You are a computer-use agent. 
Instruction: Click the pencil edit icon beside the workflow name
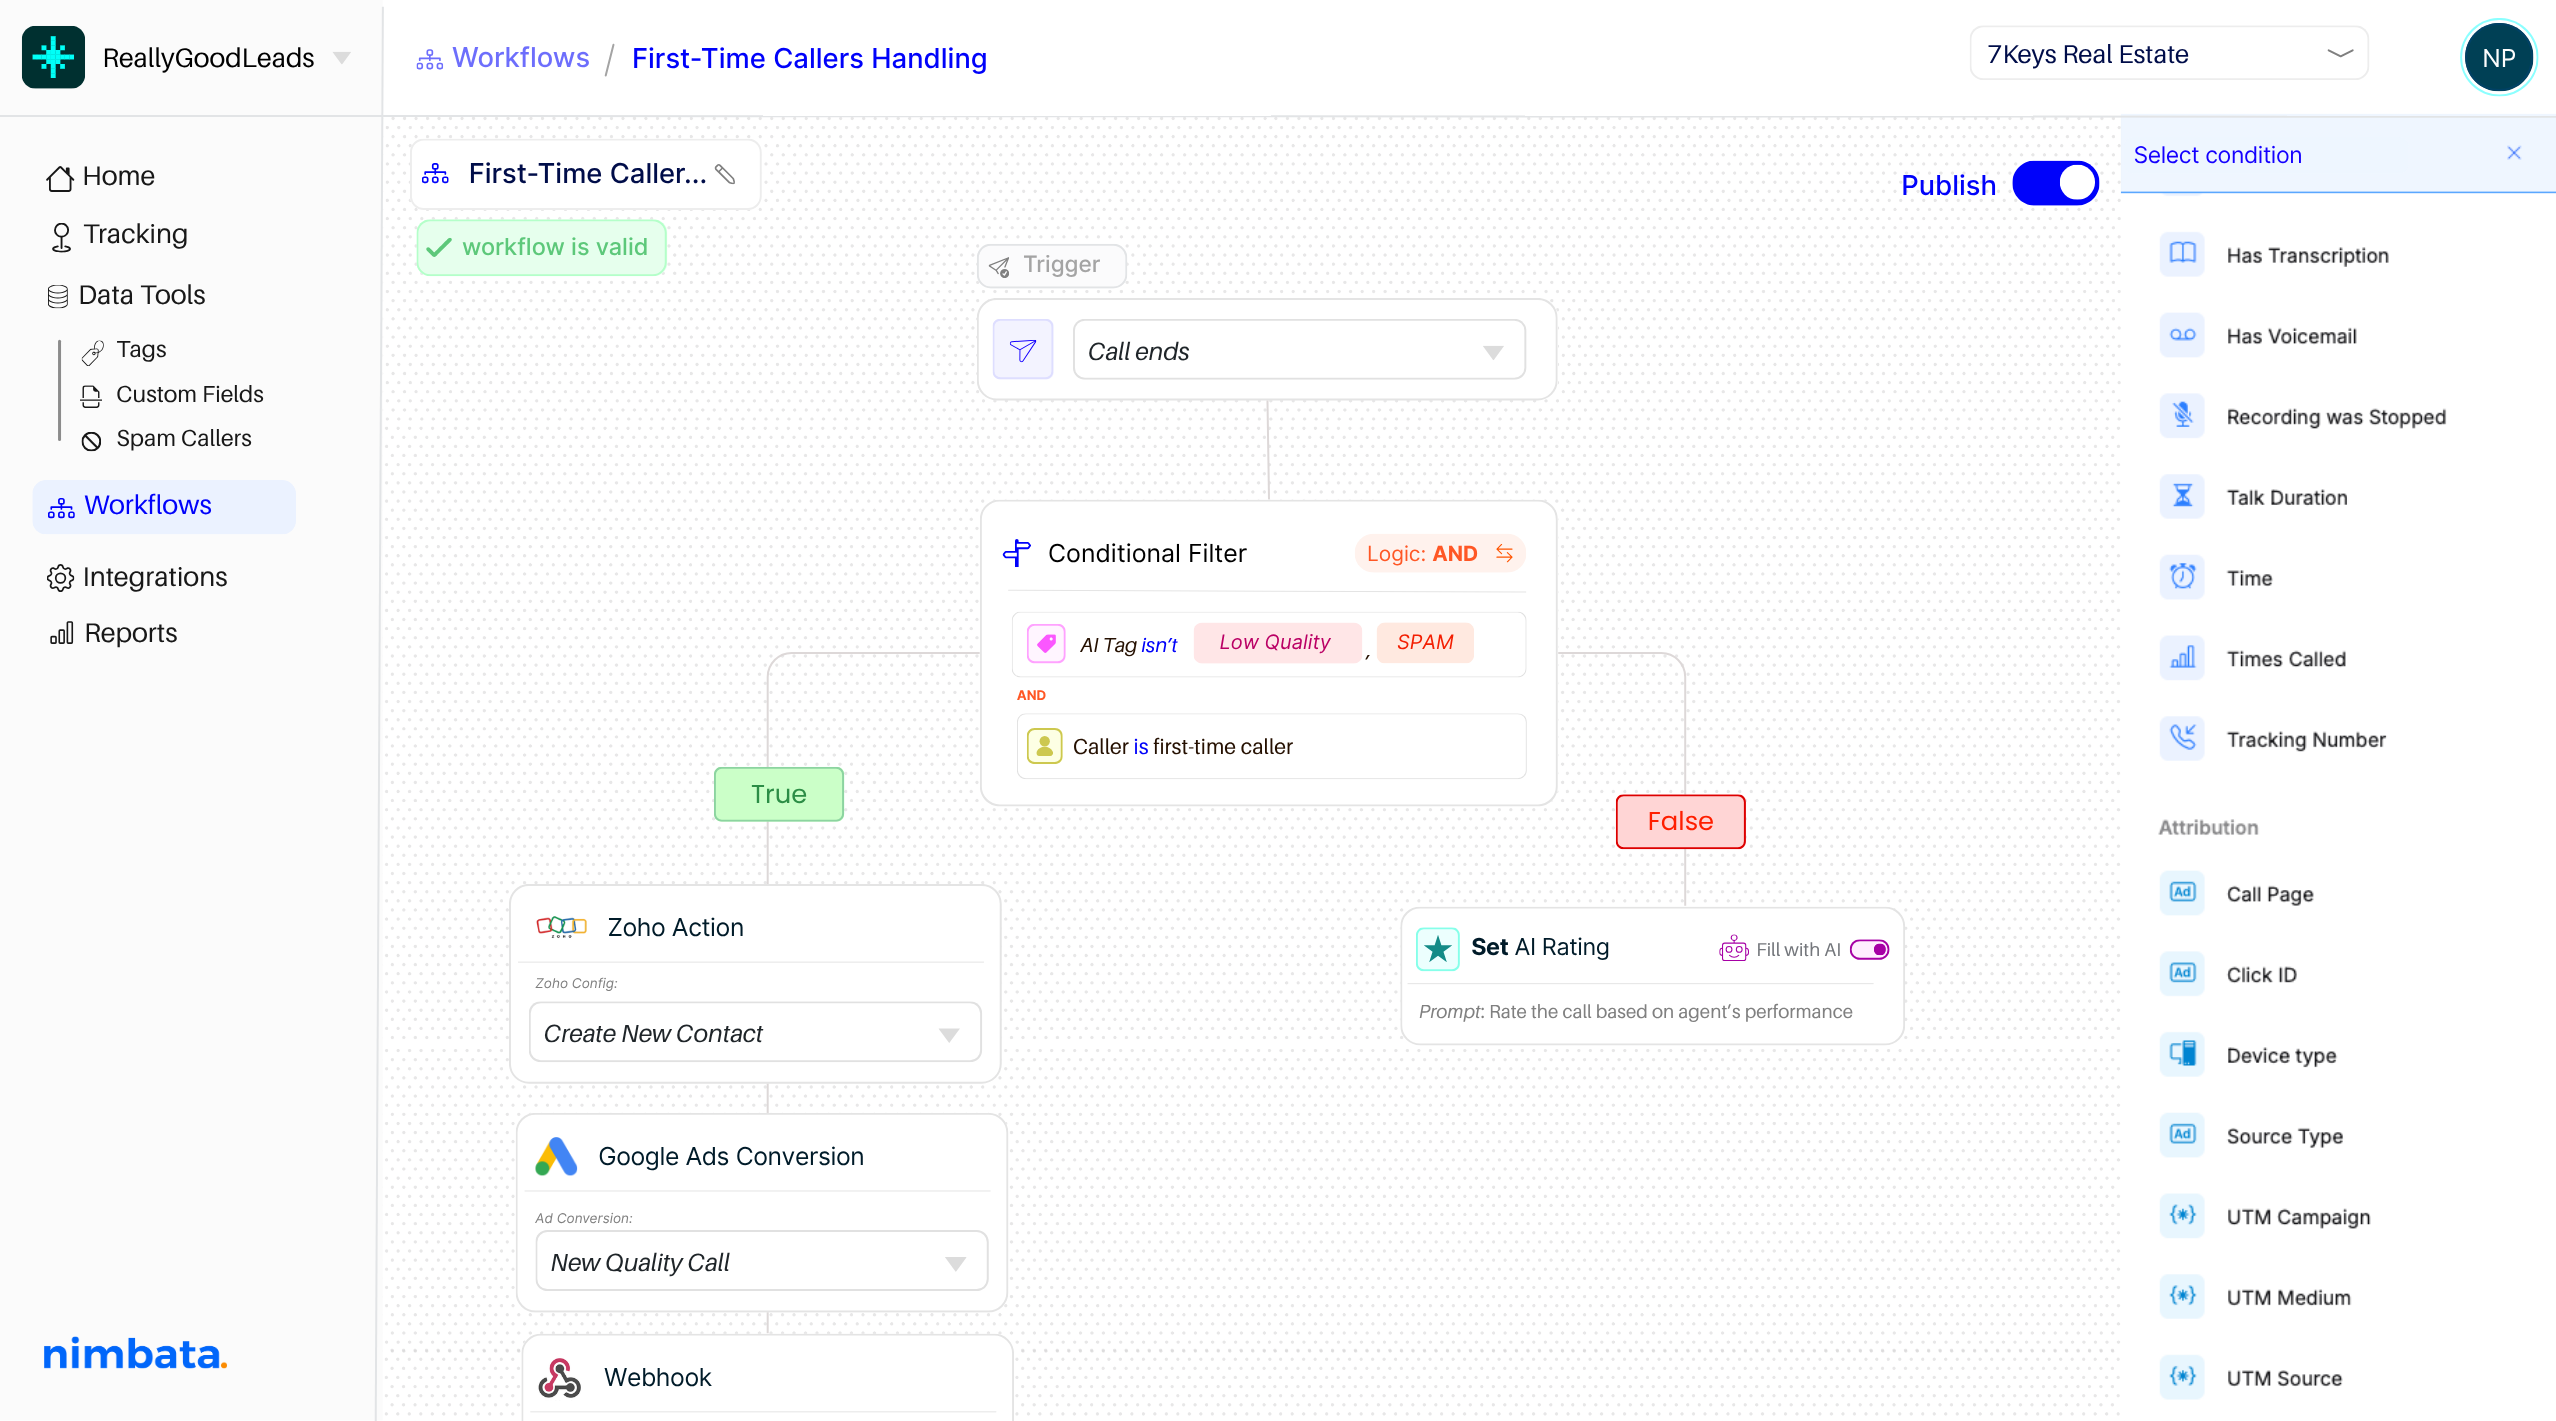click(726, 174)
